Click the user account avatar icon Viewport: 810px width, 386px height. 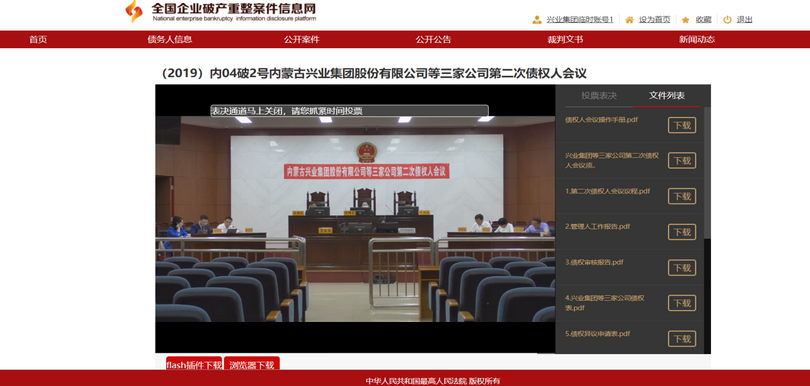pyautogui.click(x=537, y=20)
